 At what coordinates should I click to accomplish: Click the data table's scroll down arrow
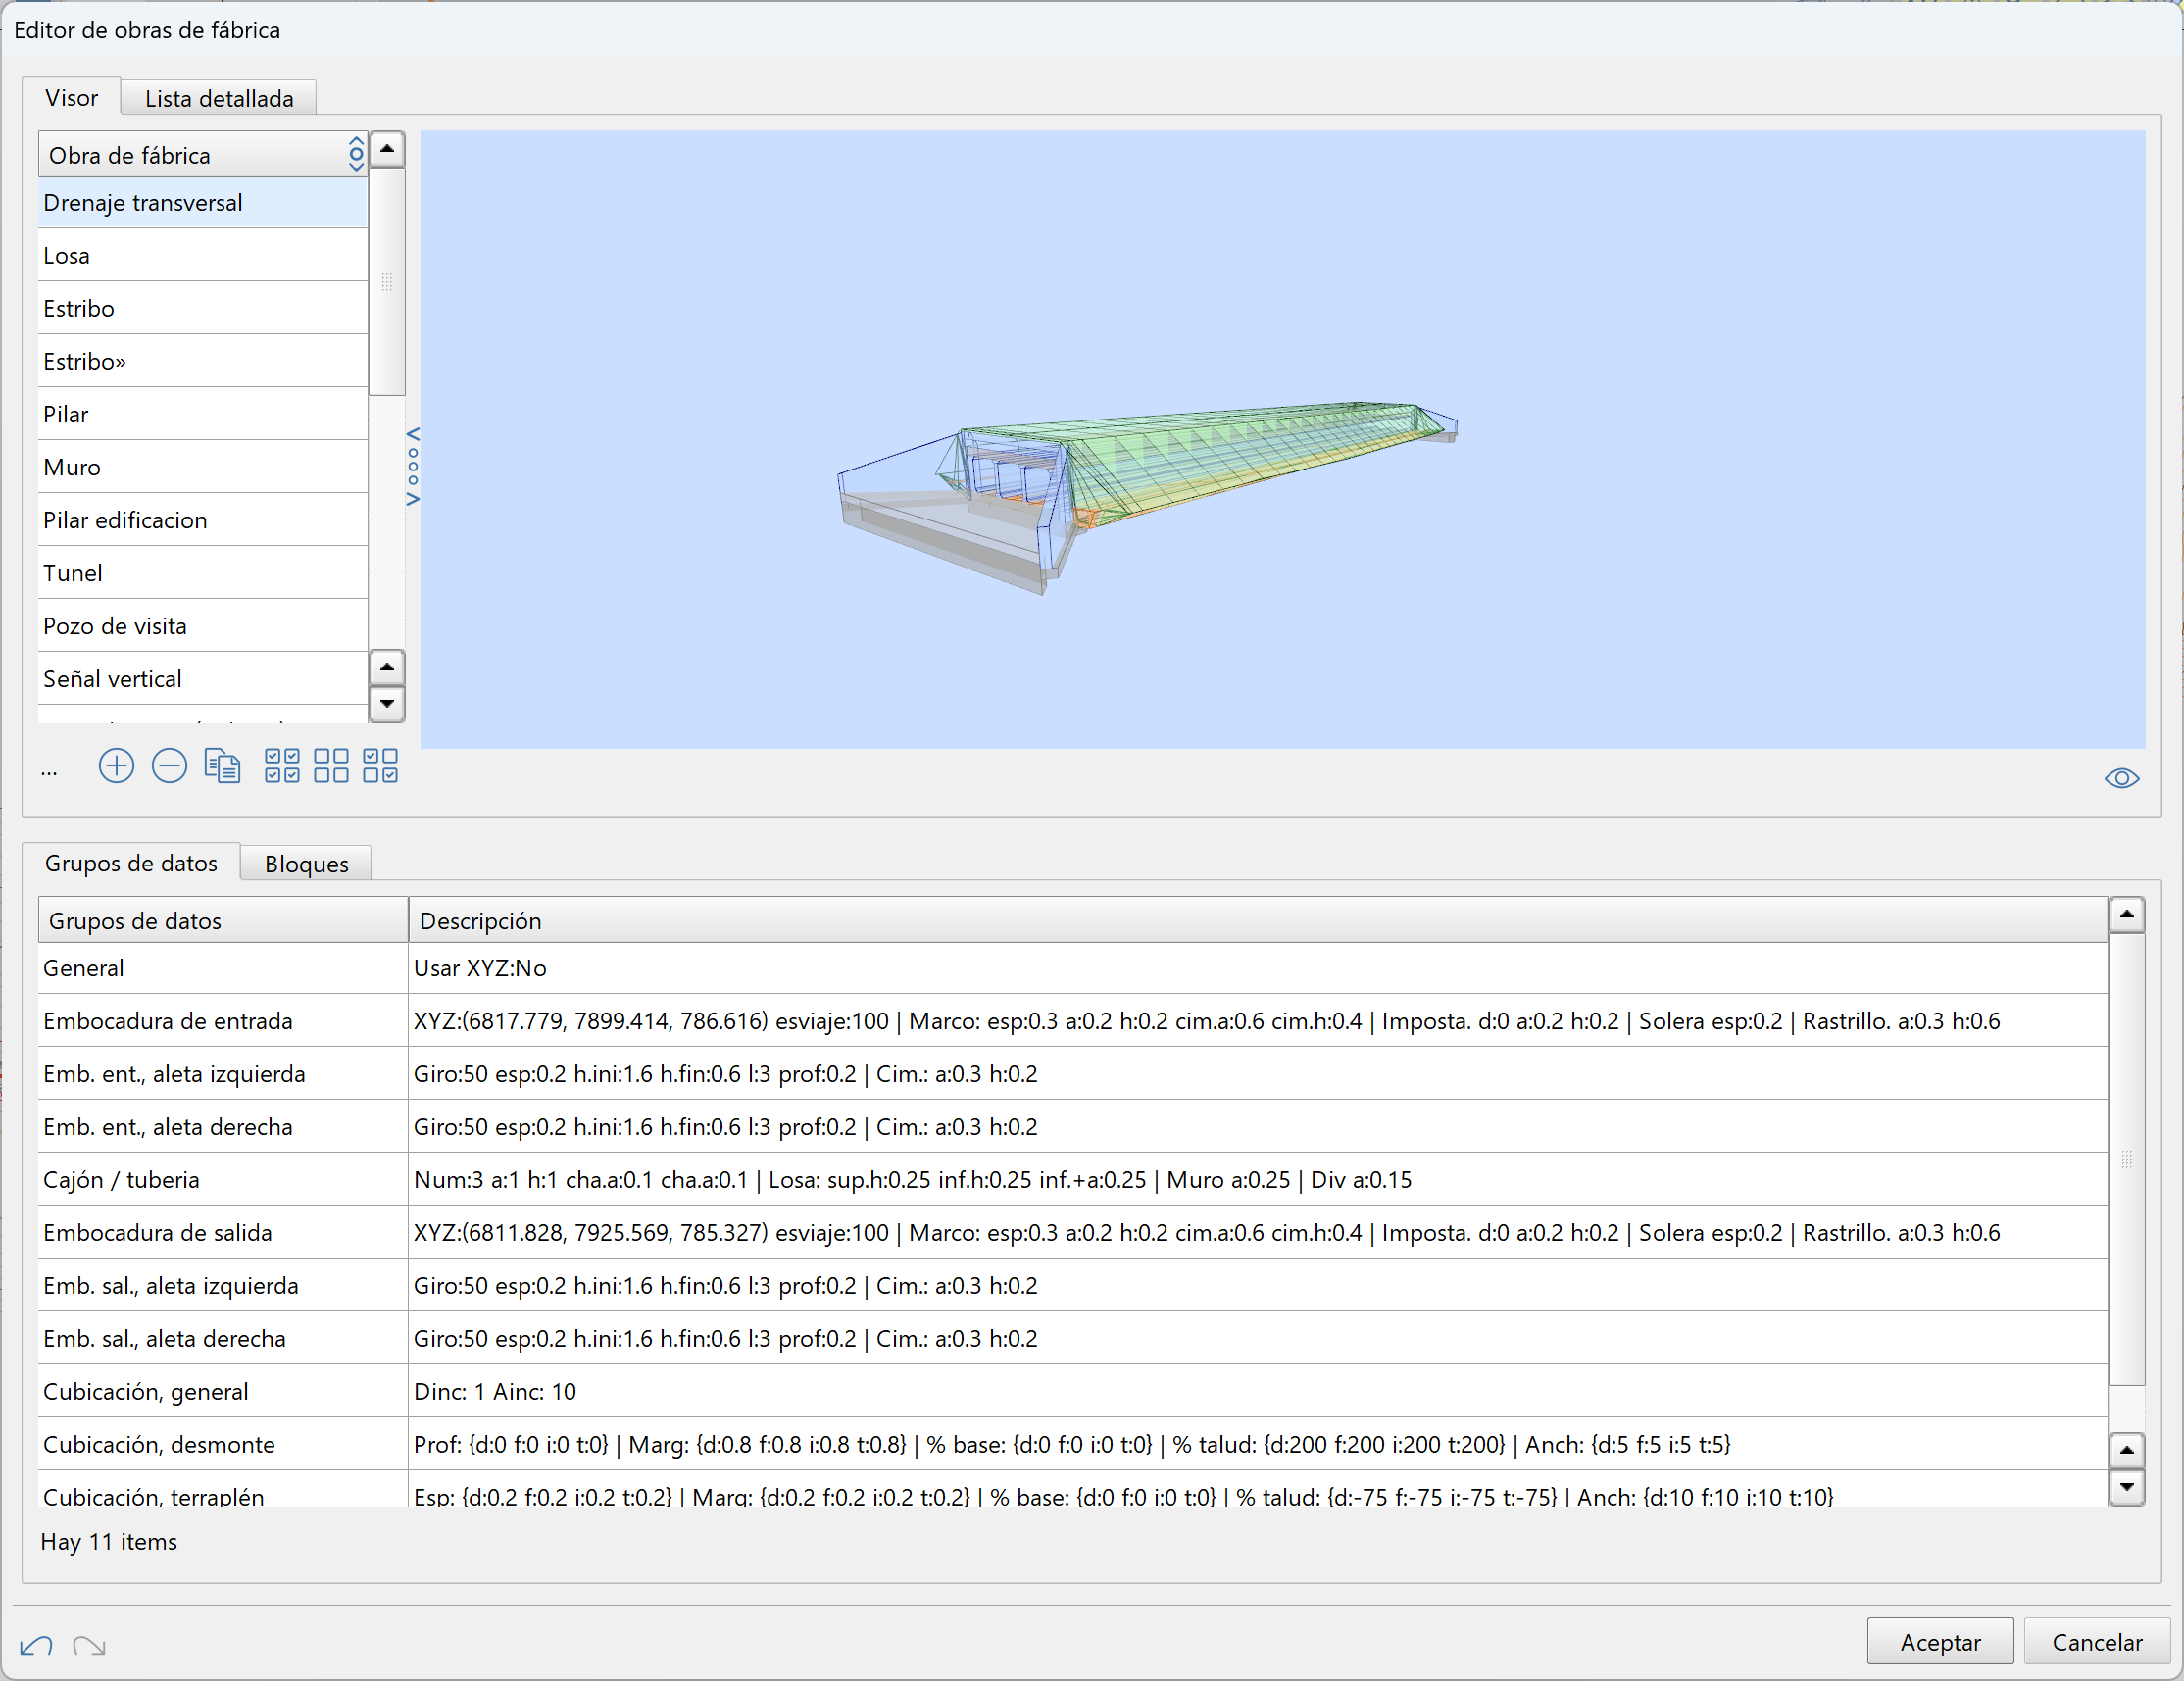coord(2126,1487)
